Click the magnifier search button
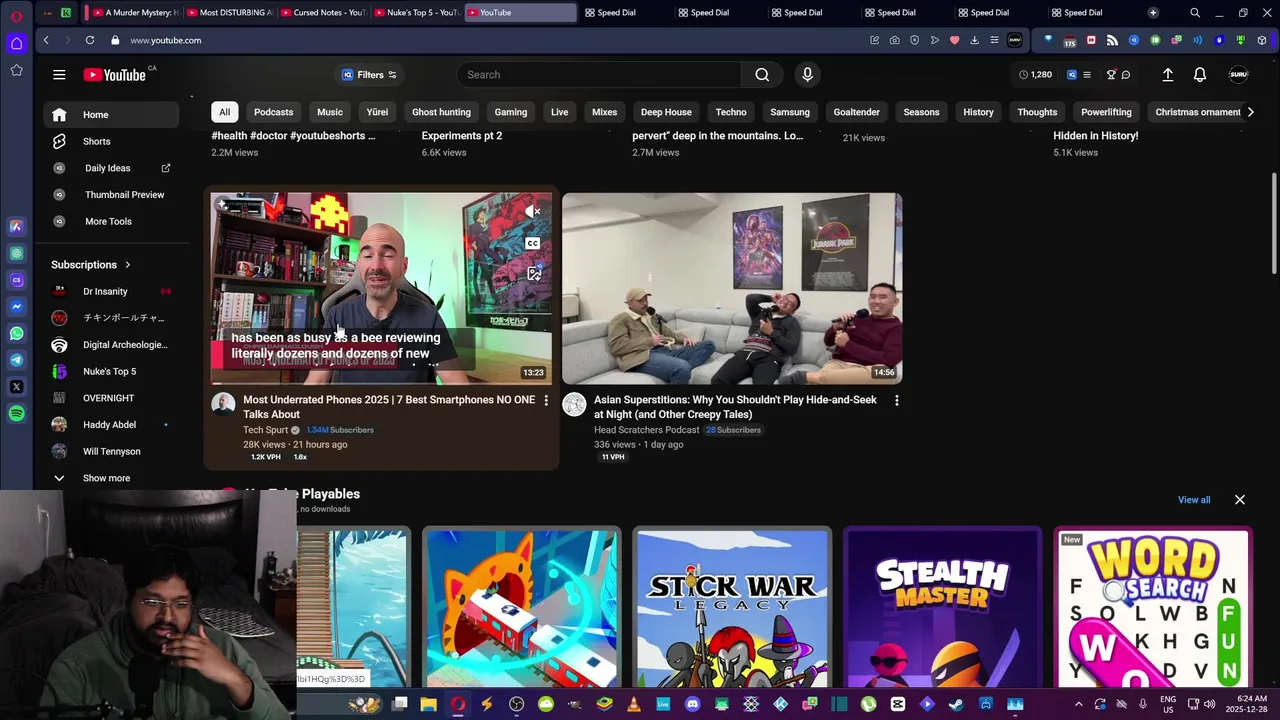Viewport: 1280px width, 720px height. 762,75
